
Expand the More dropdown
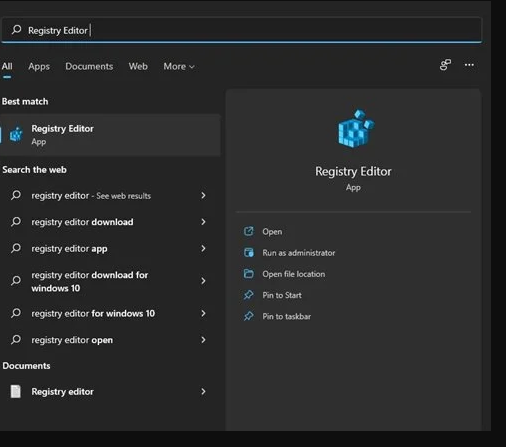click(179, 66)
